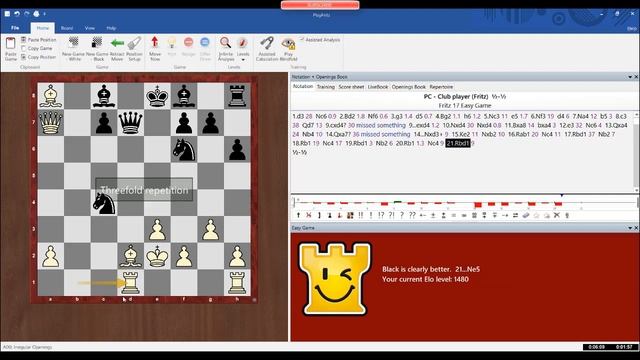The image size is (640, 360).
Task: Click the '=' equal position annotation symbol
Action: [453, 215]
